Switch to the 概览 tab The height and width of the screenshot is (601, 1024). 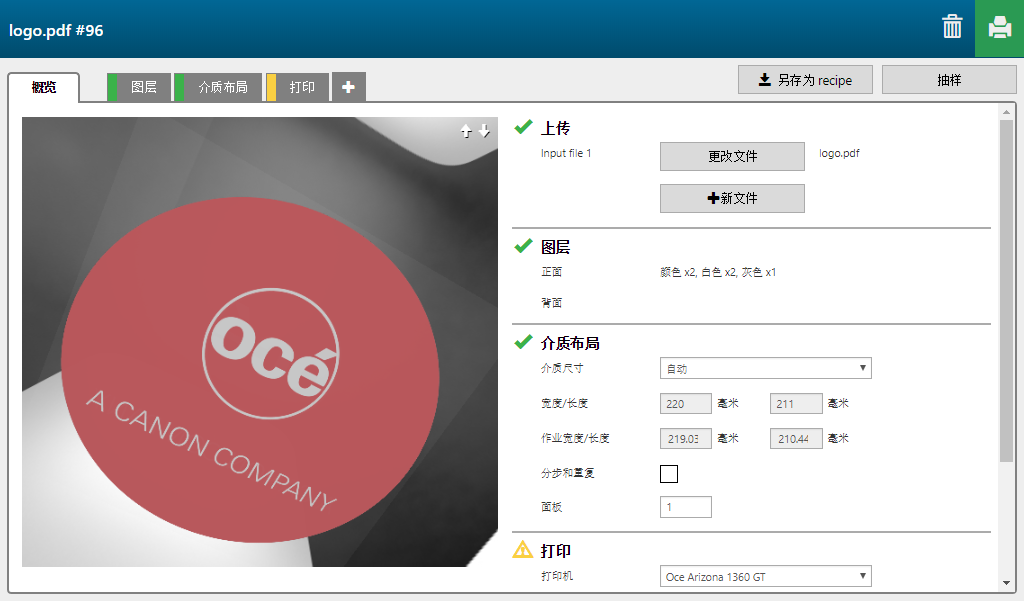click(x=44, y=88)
